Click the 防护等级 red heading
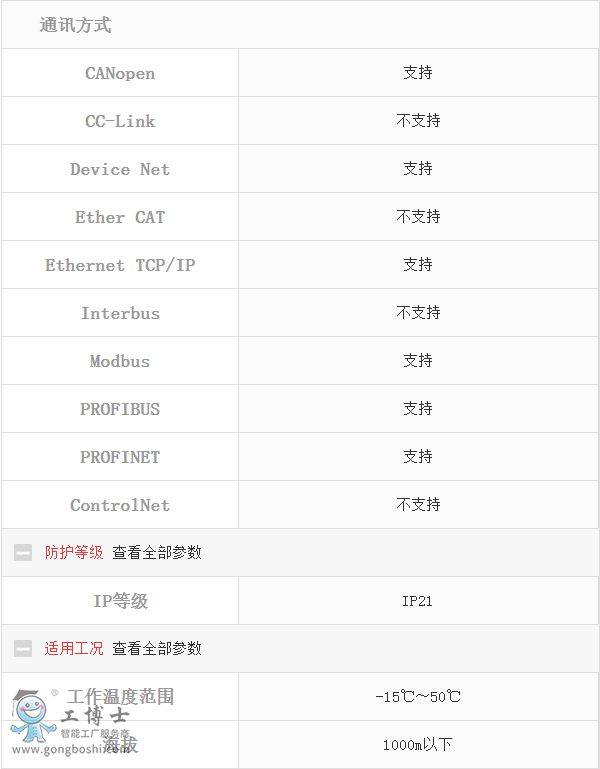 tap(74, 553)
